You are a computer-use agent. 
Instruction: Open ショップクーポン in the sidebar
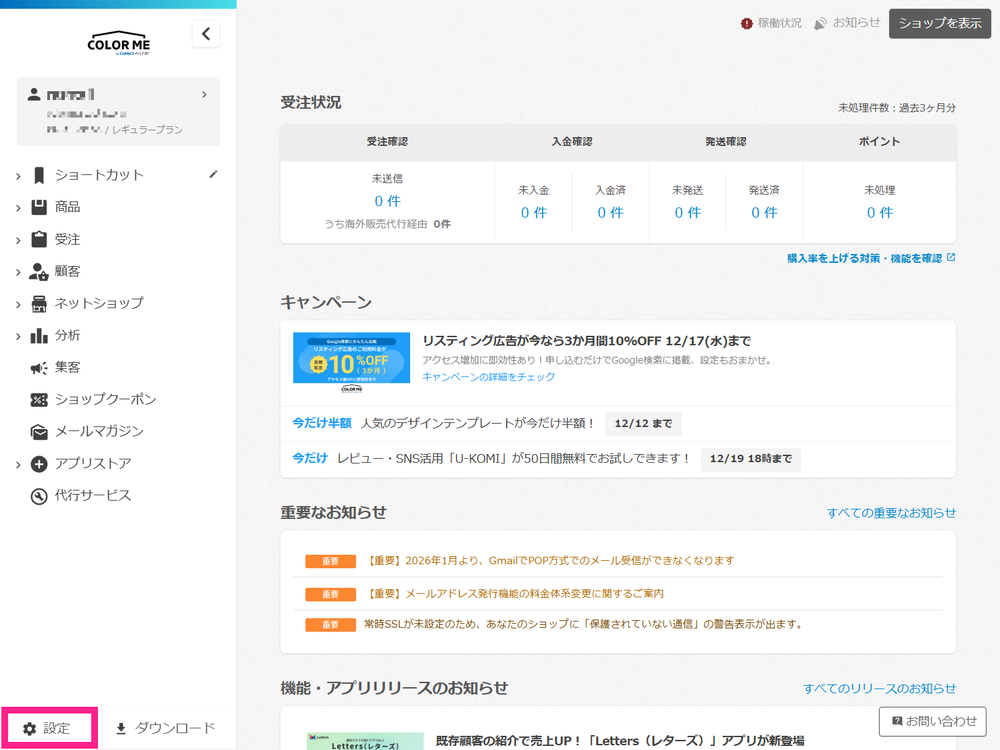[x=105, y=399]
